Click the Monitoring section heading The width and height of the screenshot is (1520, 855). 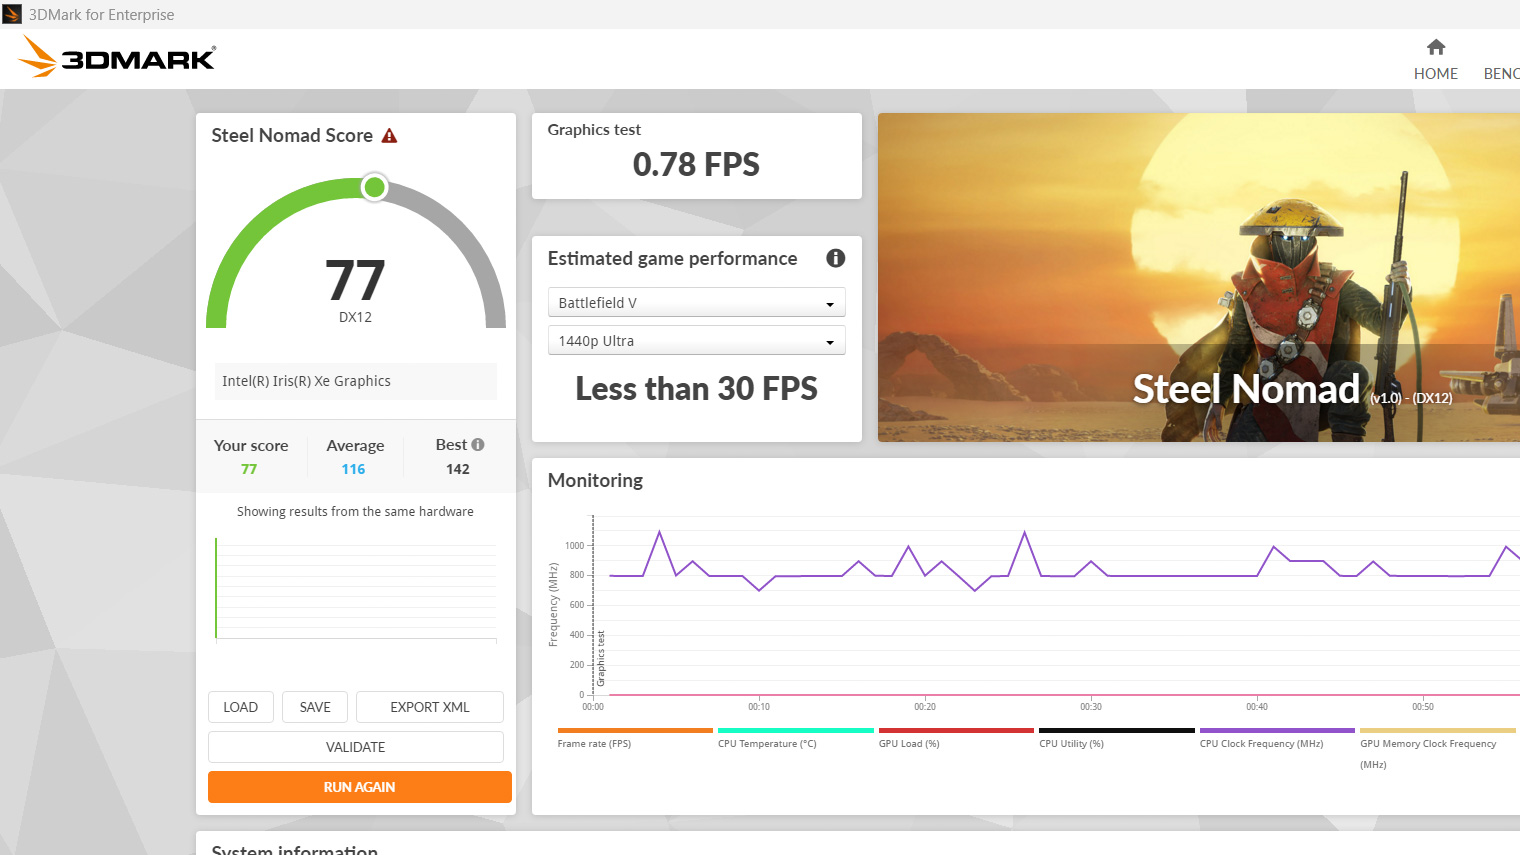click(595, 480)
